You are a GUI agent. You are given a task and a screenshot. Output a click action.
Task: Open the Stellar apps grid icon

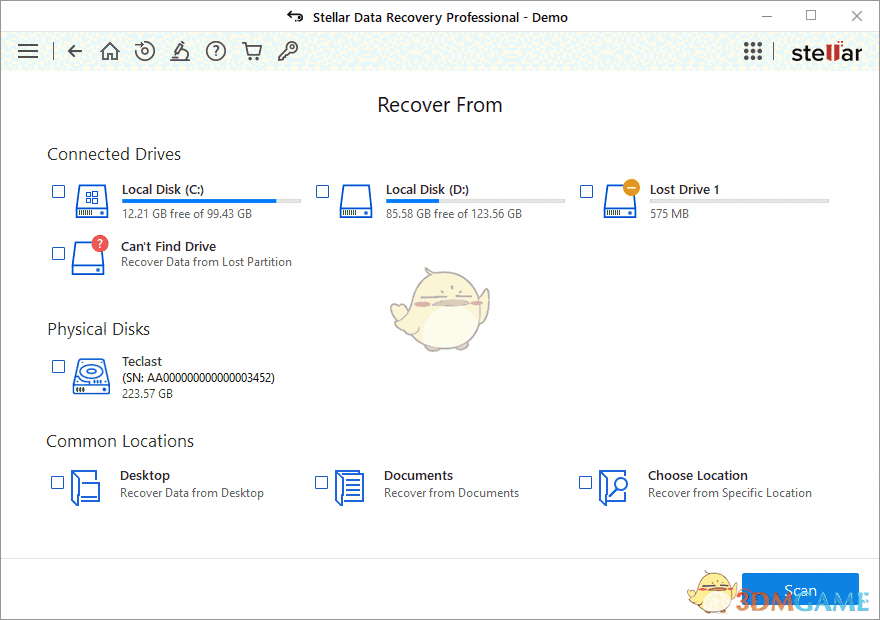[753, 51]
